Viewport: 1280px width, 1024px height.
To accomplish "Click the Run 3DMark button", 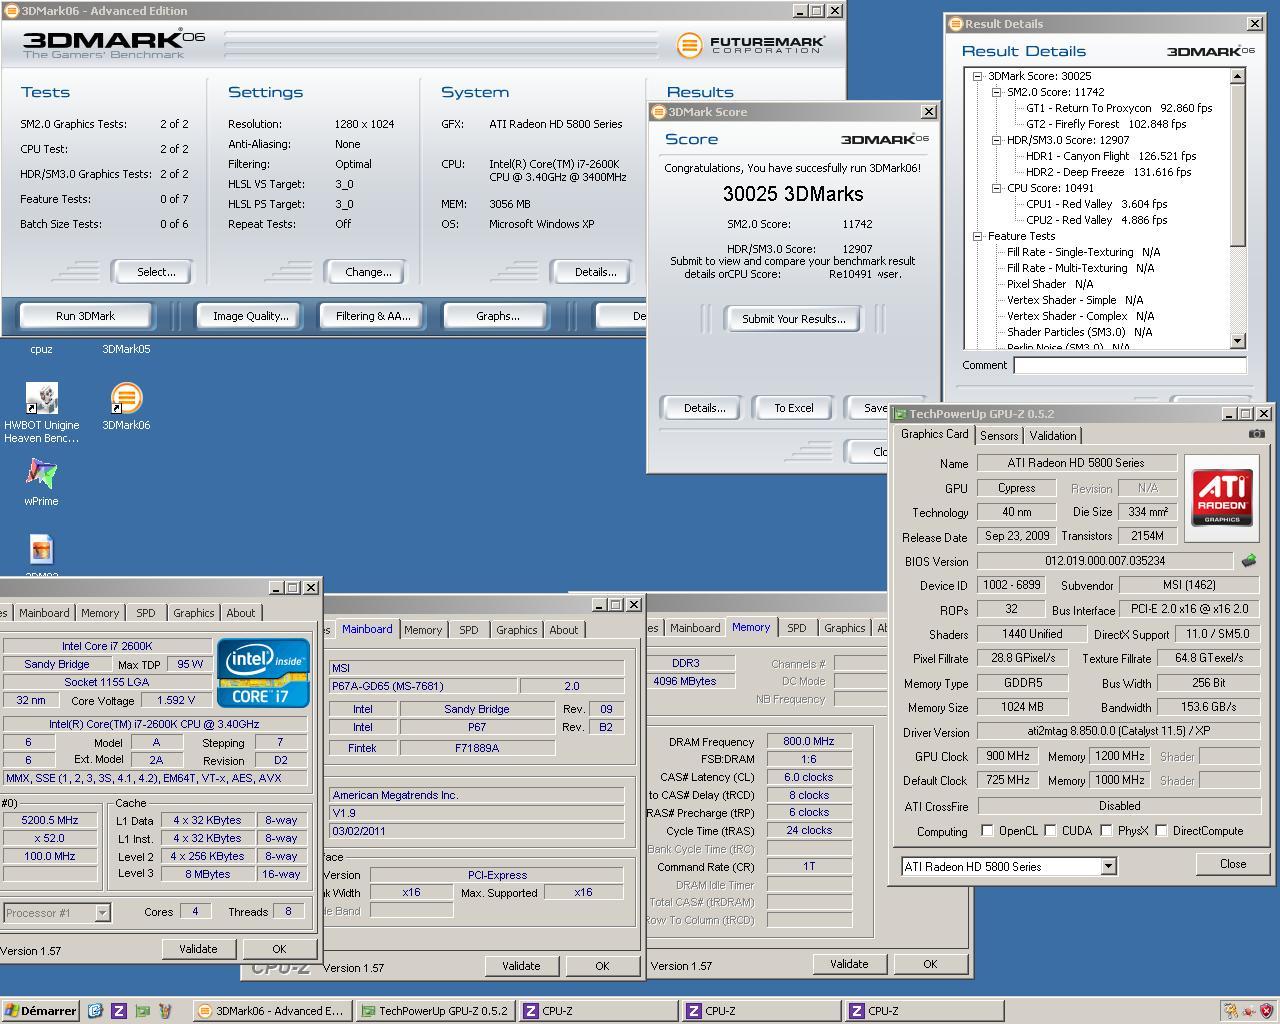I will [x=85, y=316].
